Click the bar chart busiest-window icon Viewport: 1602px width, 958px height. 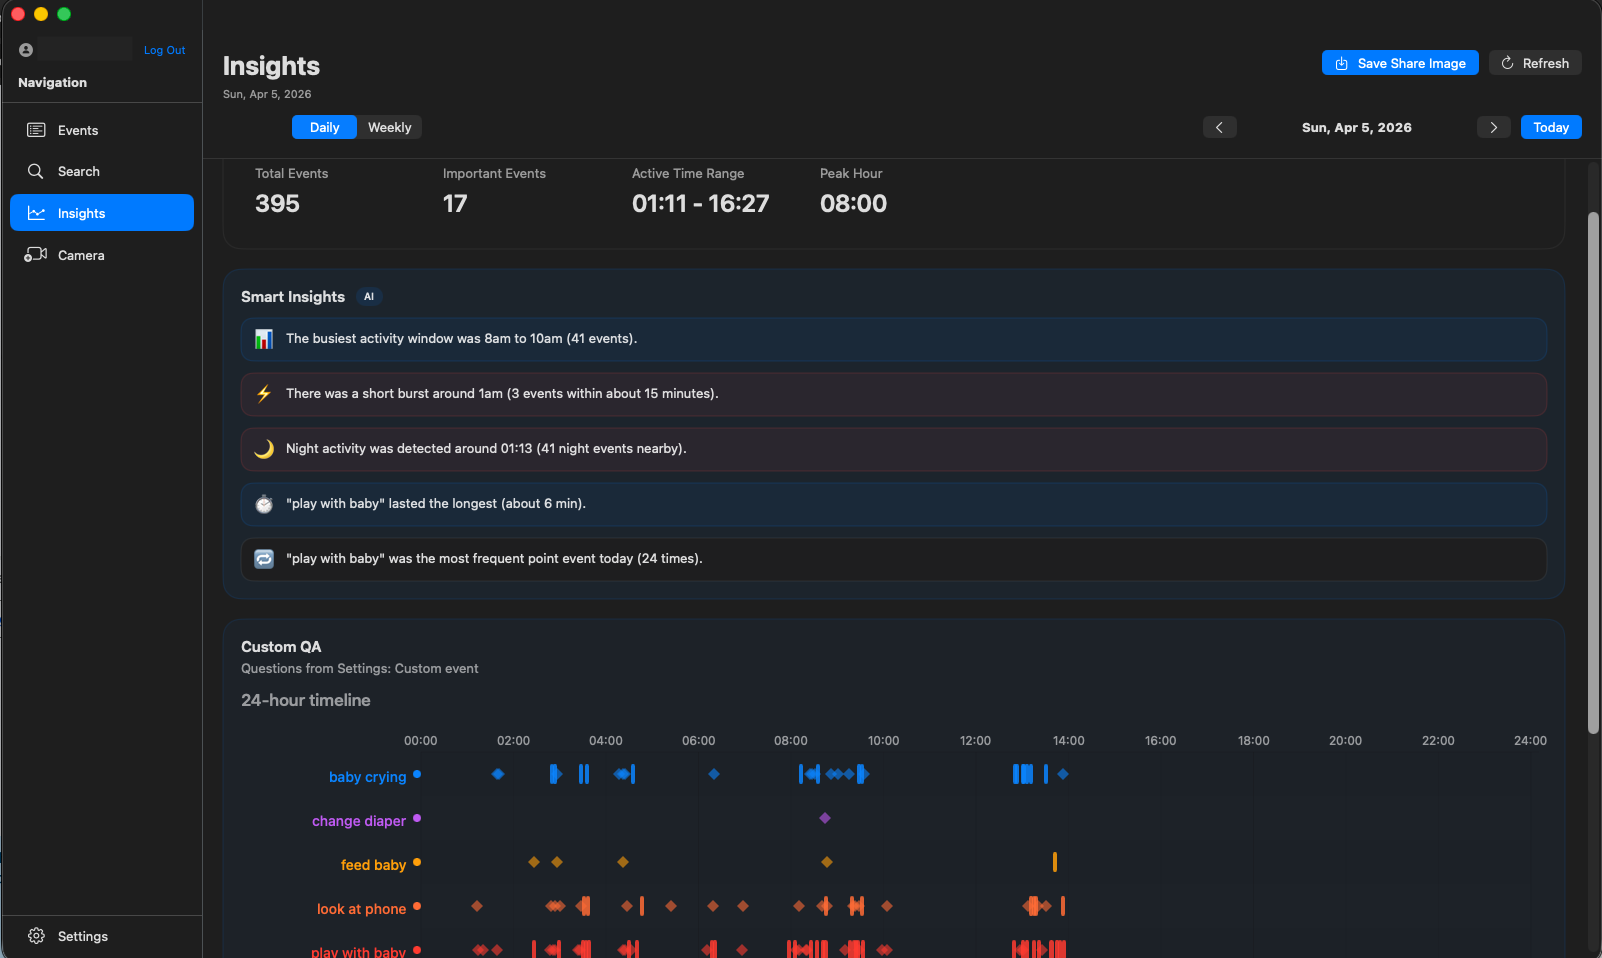point(264,339)
